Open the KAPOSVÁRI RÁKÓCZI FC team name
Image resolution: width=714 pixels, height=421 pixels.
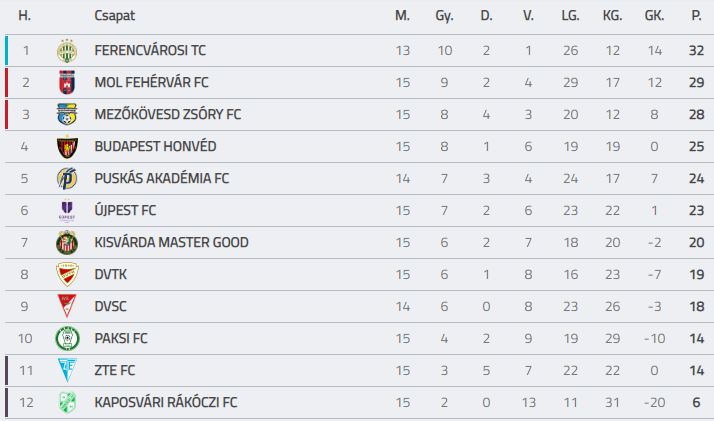[166, 402]
